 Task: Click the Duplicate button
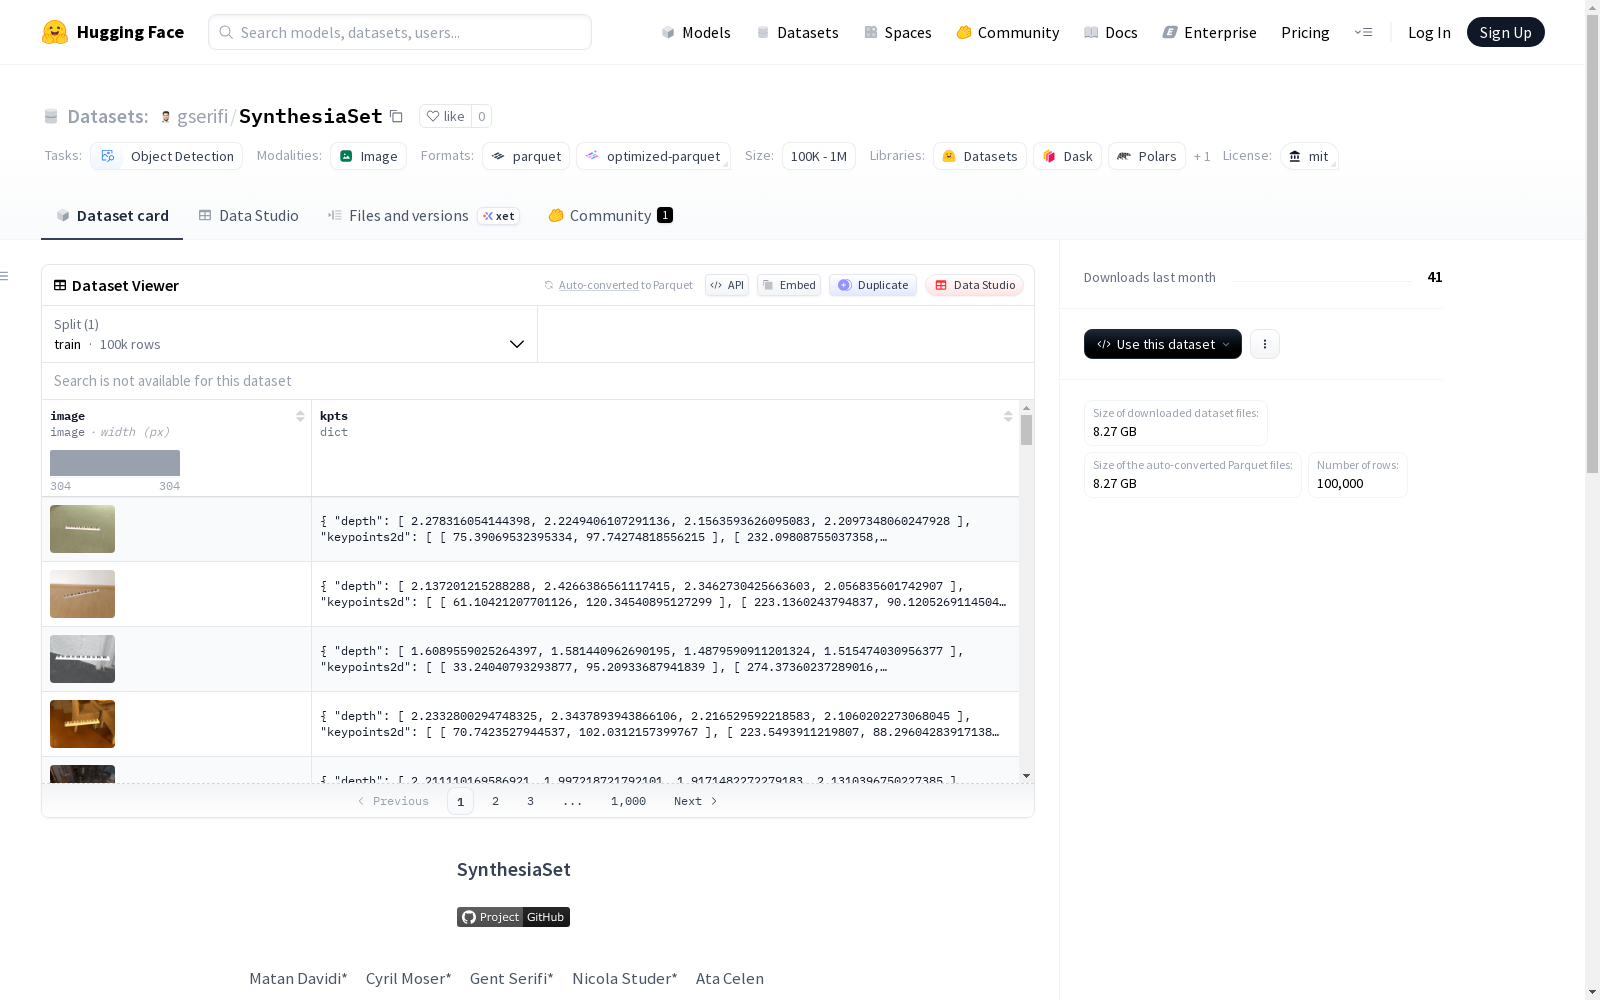(x=873, y=285)
